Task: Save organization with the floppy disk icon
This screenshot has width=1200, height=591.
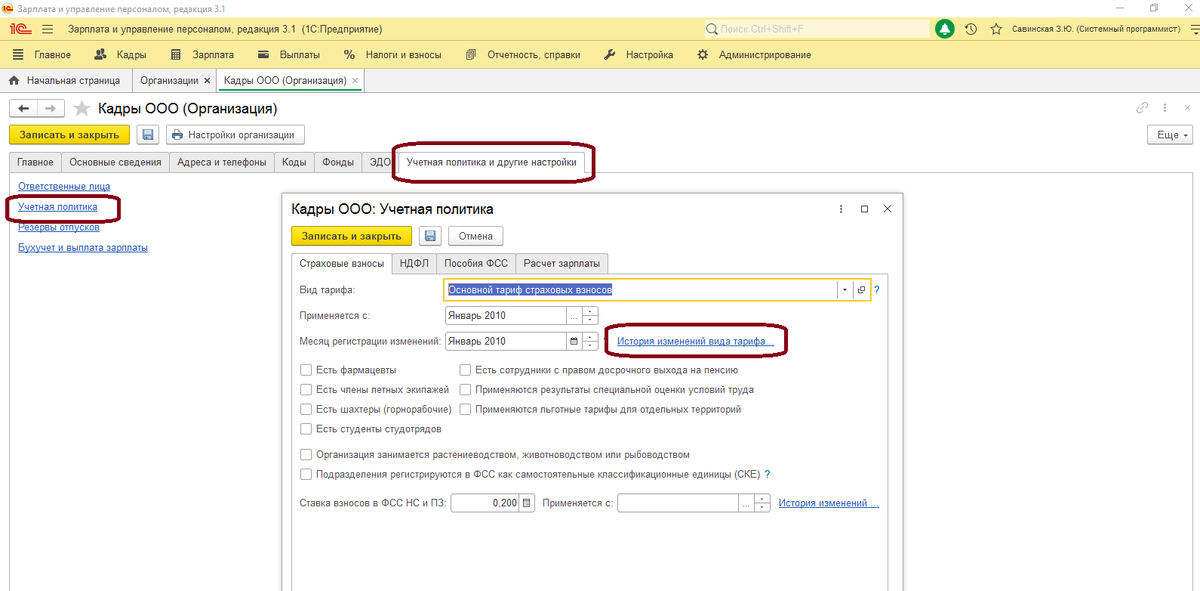Action: pos(148,135)
